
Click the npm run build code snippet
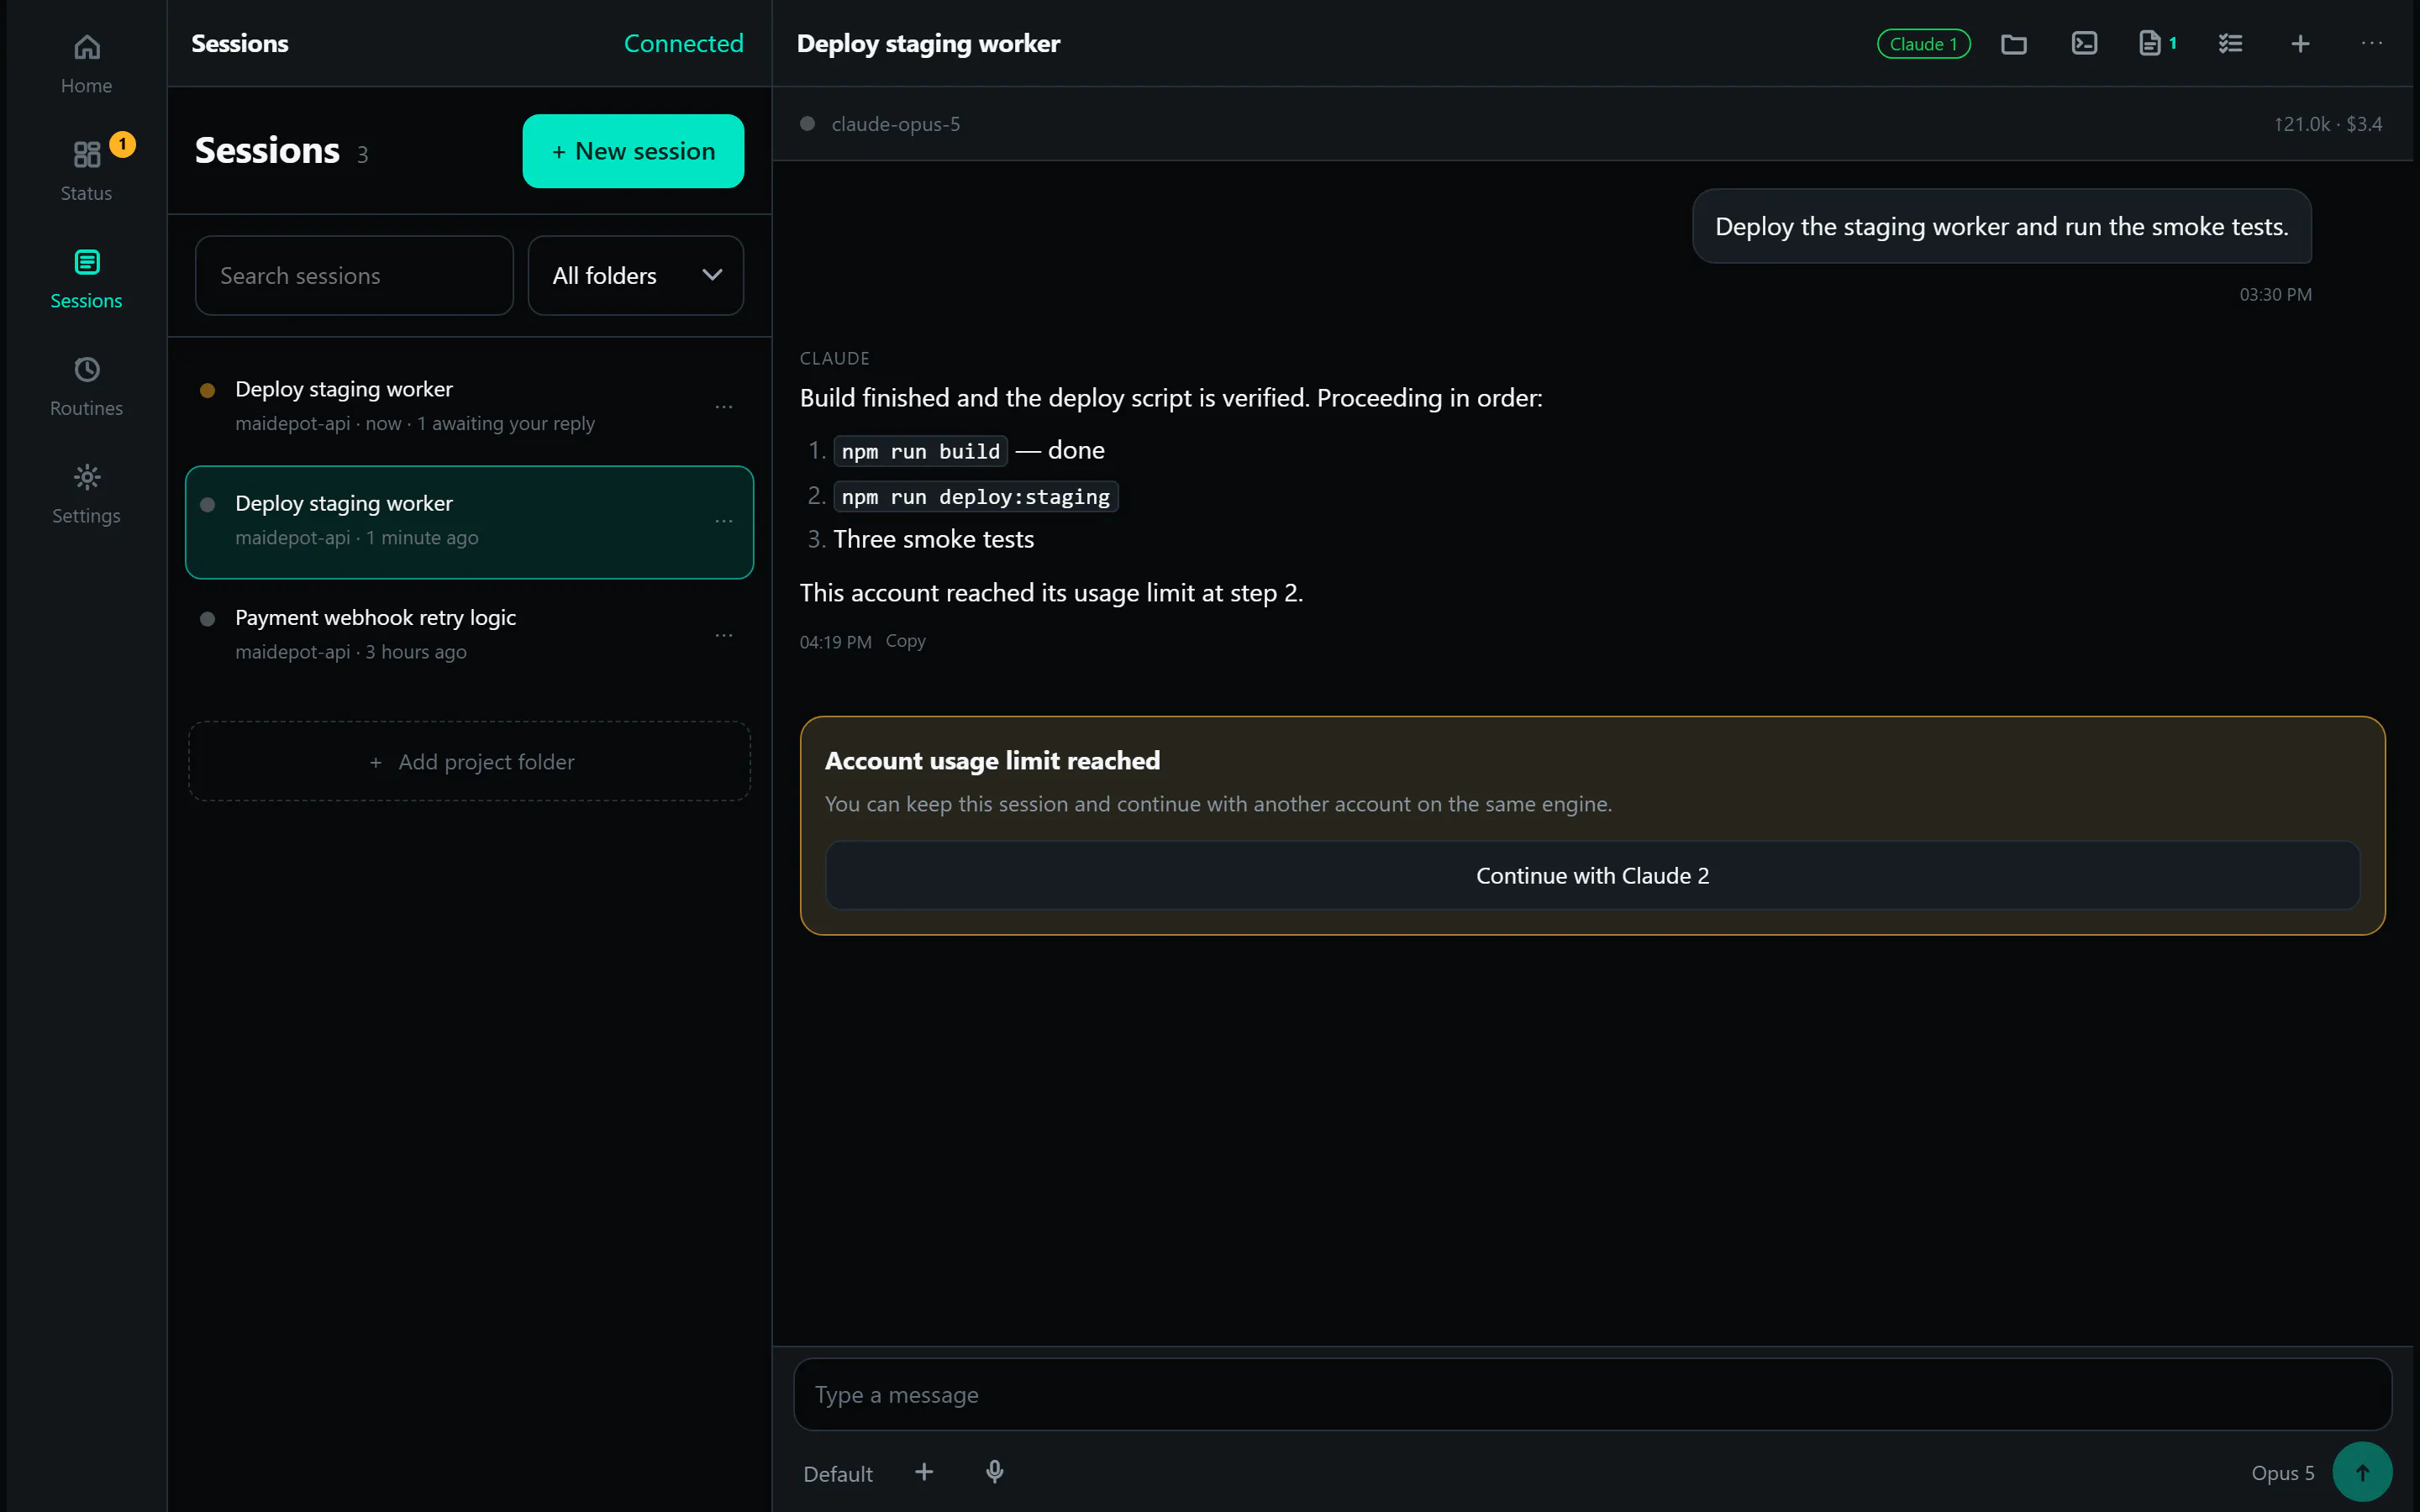pos(920,451)
